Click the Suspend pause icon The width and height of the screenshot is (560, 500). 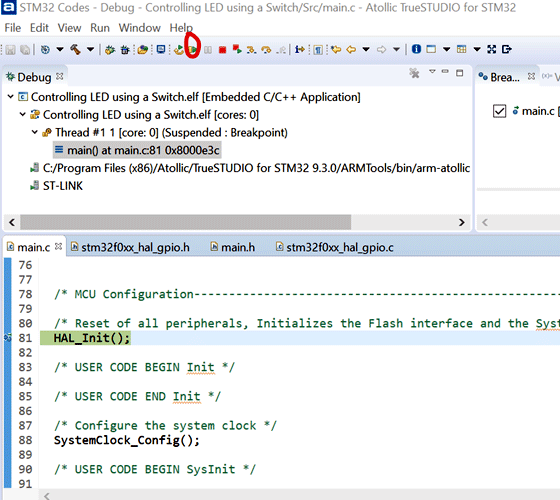[x=208, y=50]
